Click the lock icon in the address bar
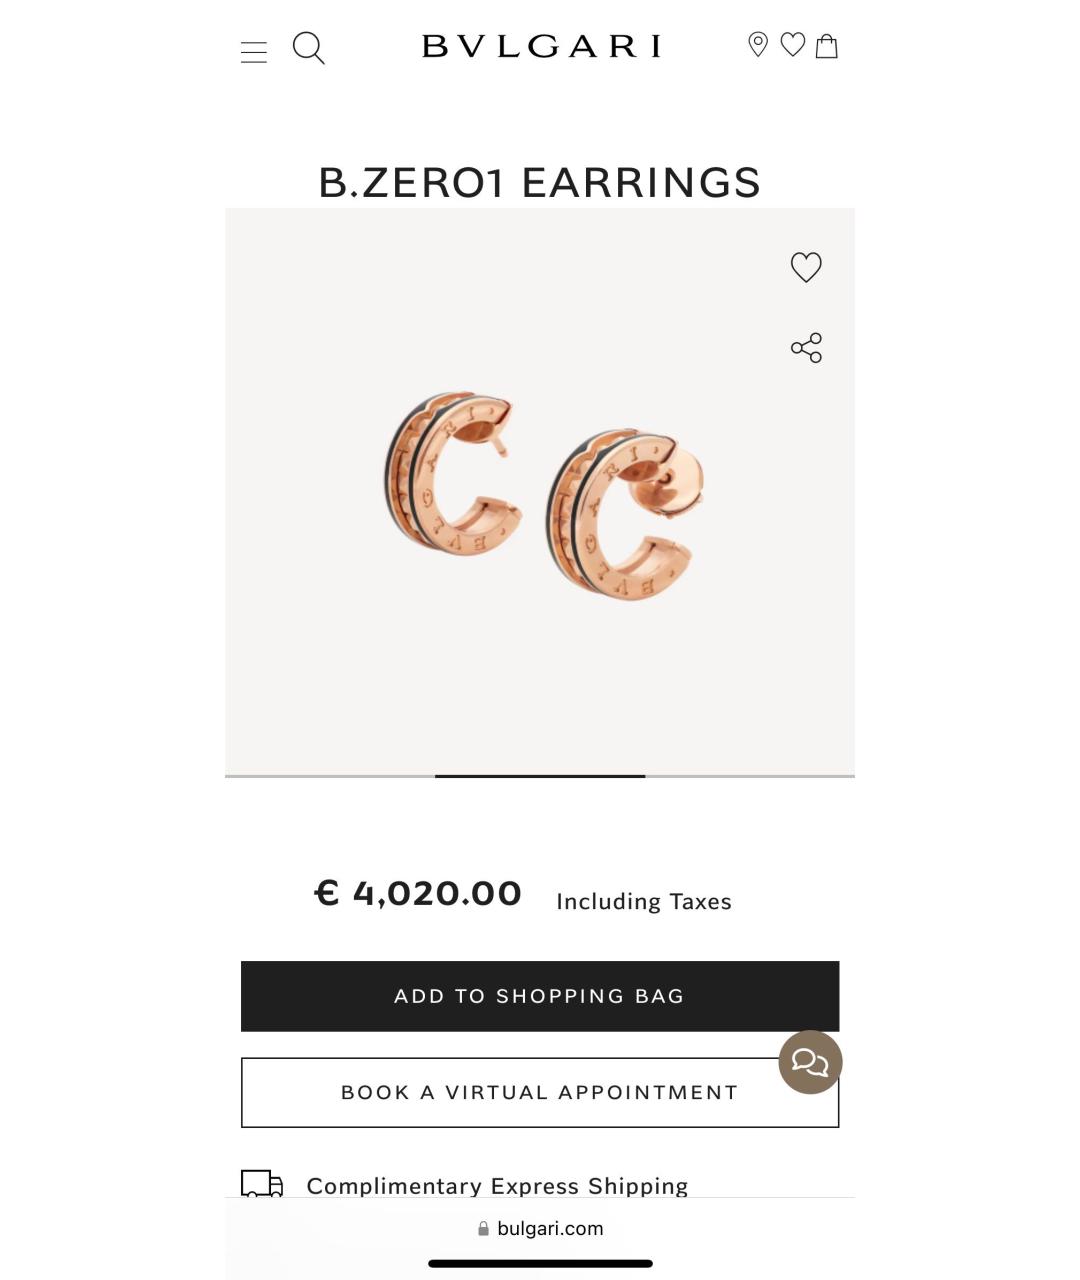1080x1280 pixels. 483,1228
